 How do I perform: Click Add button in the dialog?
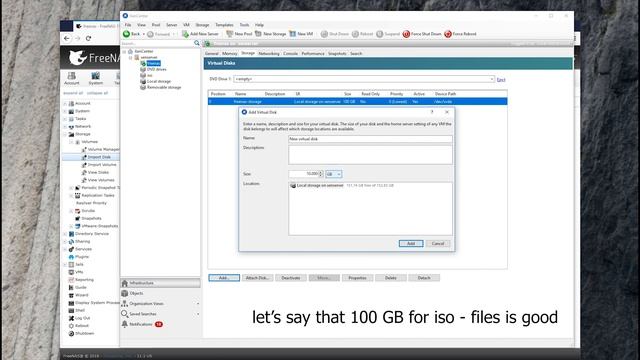pos(411,244)
